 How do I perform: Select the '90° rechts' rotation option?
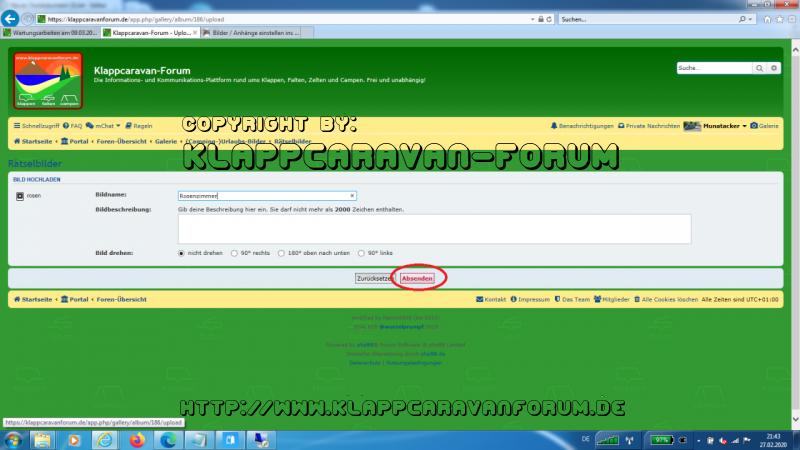point(234,253)
